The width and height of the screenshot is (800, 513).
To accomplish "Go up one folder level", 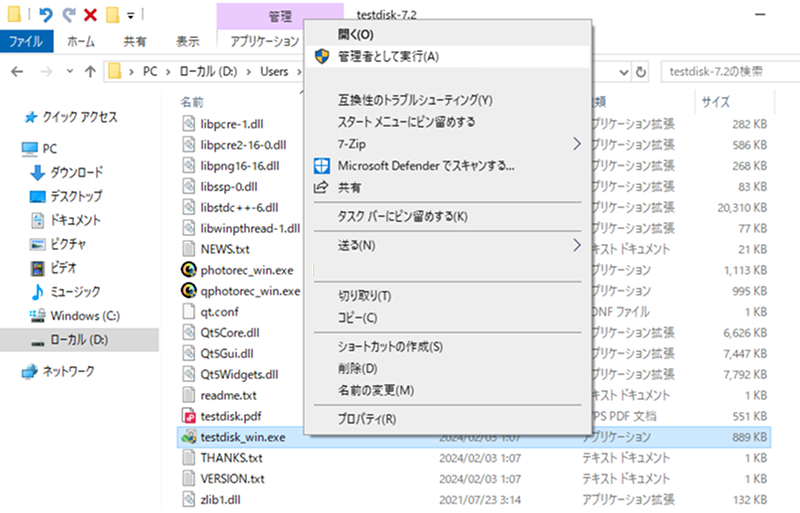I will [x=90, y=71].
